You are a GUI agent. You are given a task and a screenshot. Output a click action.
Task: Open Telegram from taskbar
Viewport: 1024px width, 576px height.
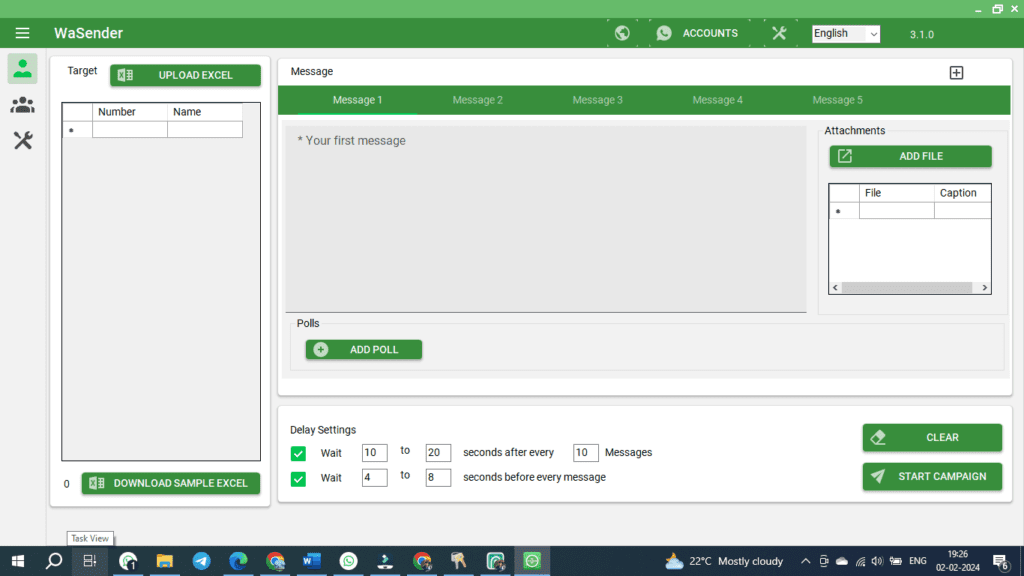pos(201,561)
